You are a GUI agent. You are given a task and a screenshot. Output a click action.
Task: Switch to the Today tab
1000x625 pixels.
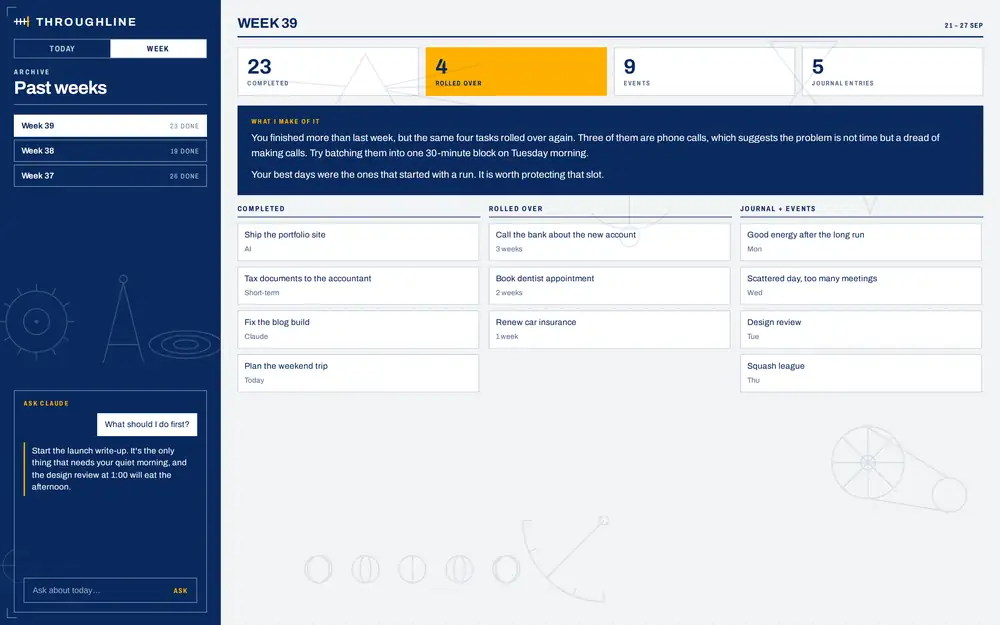62,48
